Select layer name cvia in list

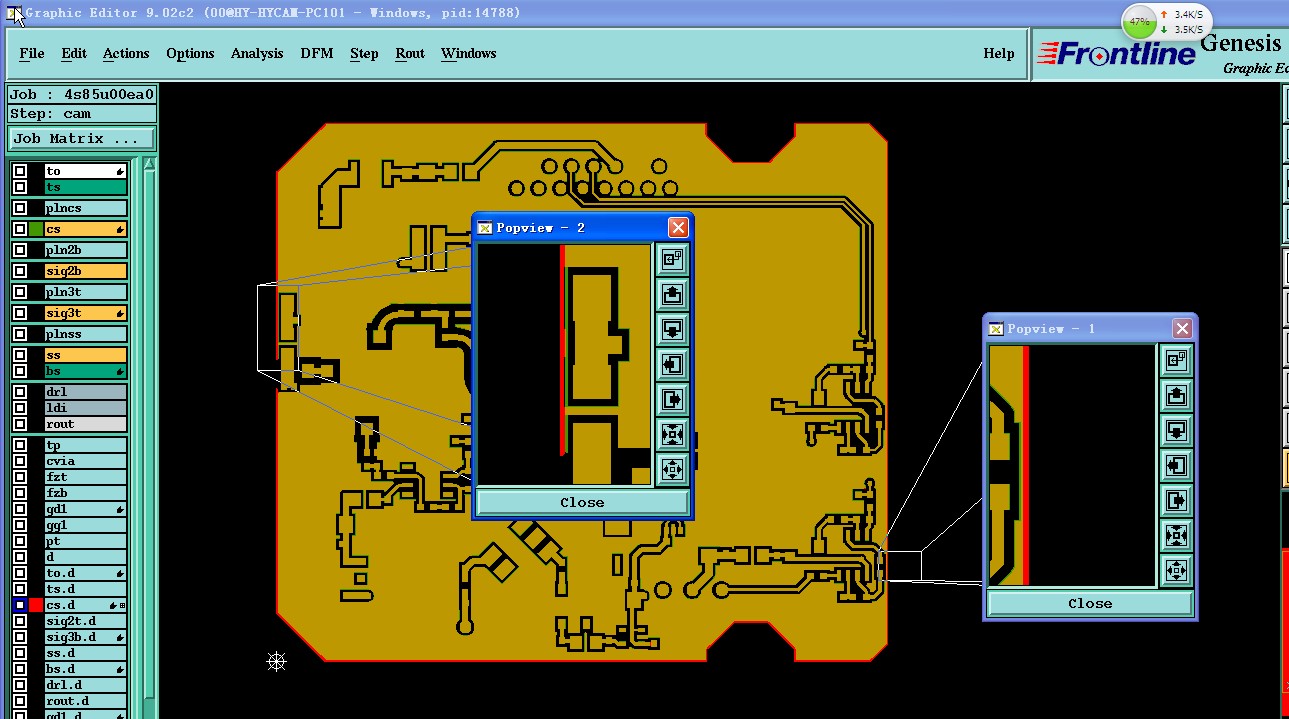[86, 461]
